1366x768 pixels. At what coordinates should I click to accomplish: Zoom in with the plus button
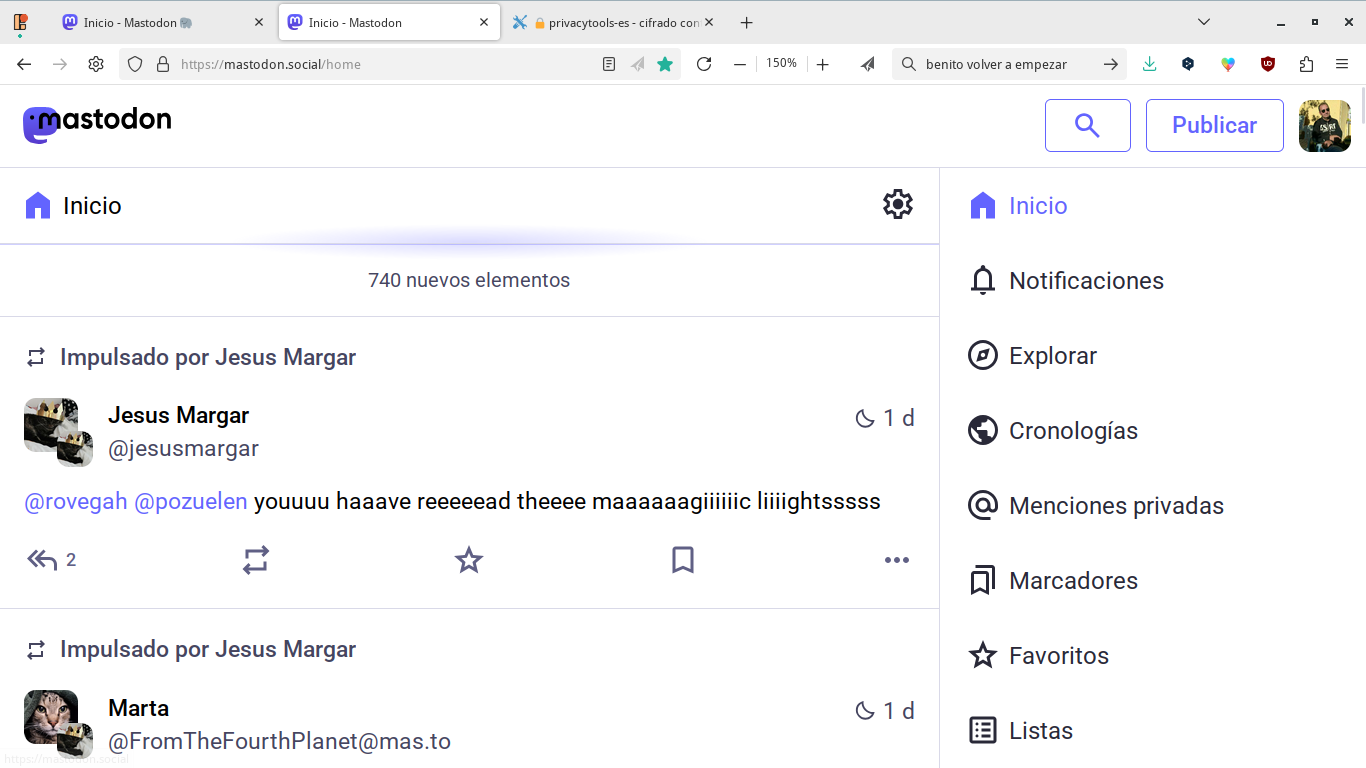[x=822, y=64]
